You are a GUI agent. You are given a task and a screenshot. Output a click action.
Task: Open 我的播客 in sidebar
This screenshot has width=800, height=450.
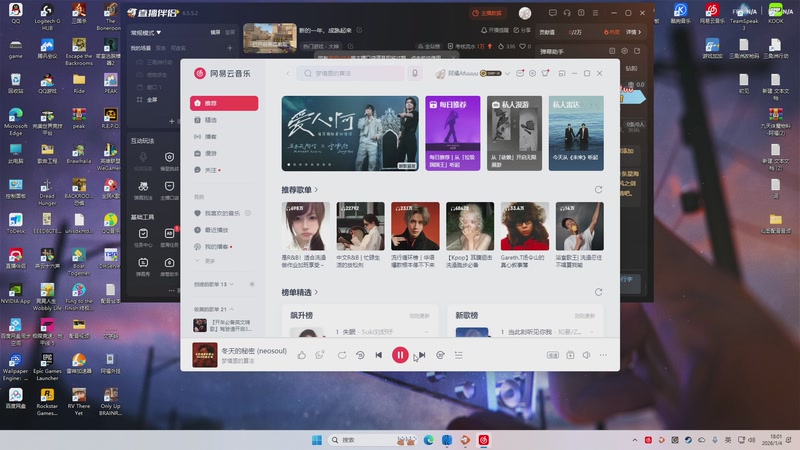tap(224, 246)
